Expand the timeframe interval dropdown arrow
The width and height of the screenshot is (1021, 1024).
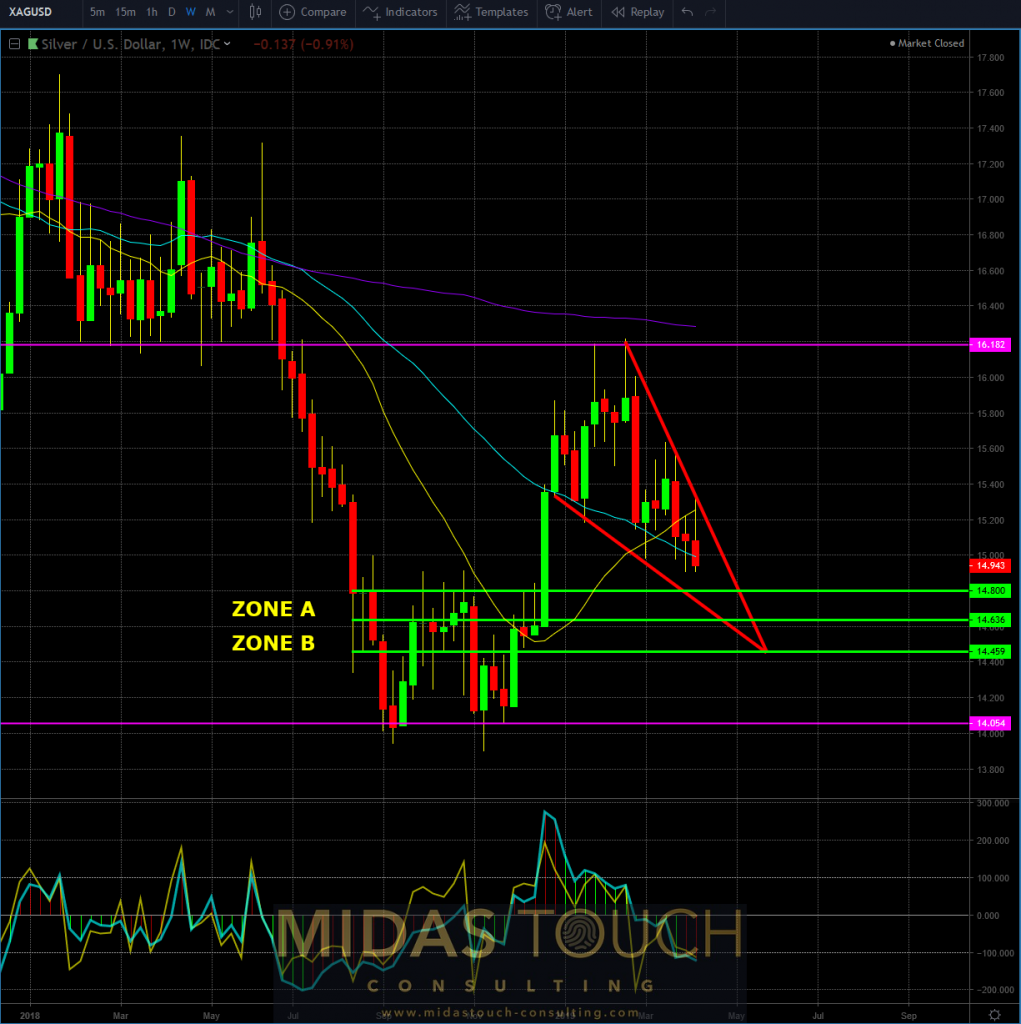click(x=229, y=12)
